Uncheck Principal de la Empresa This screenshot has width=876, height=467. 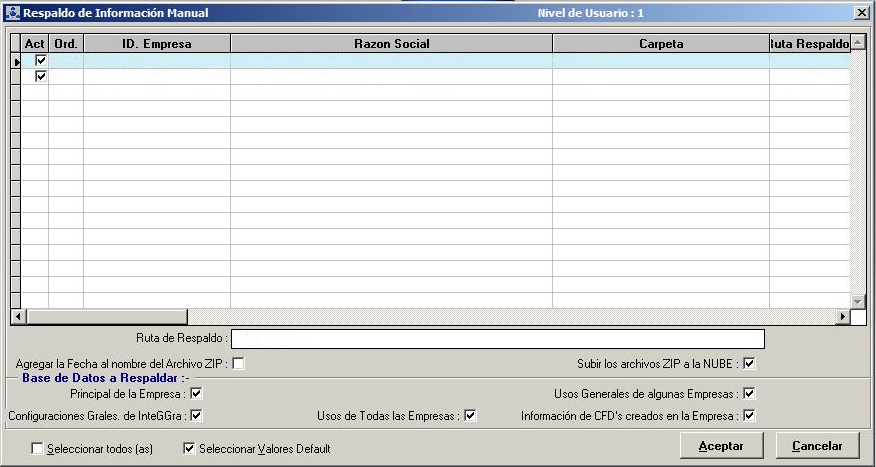(x=196, y=394)
